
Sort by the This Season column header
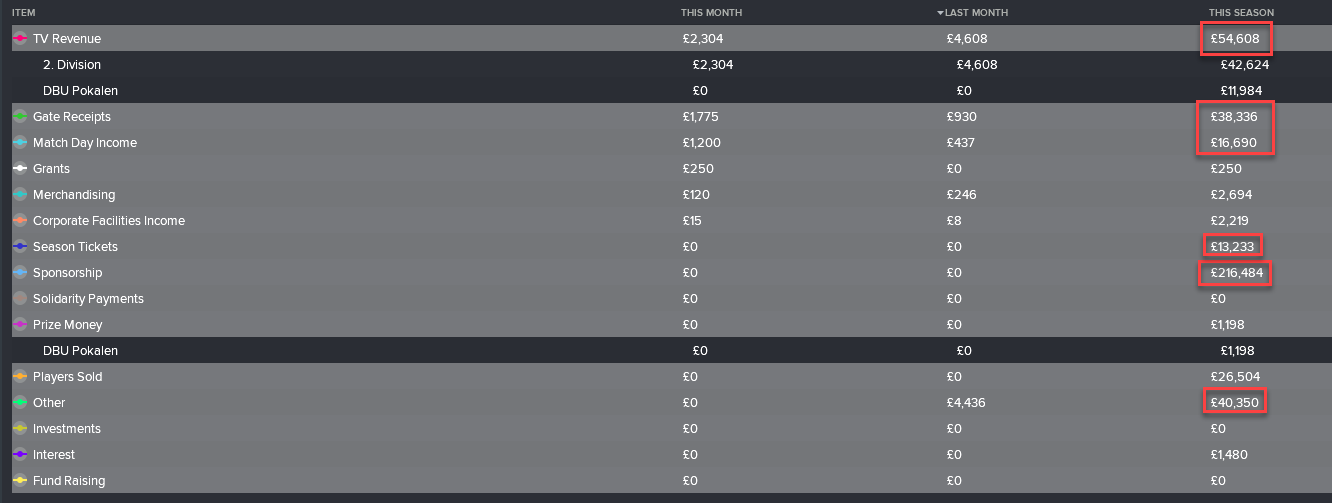[x=1241, y=12]
